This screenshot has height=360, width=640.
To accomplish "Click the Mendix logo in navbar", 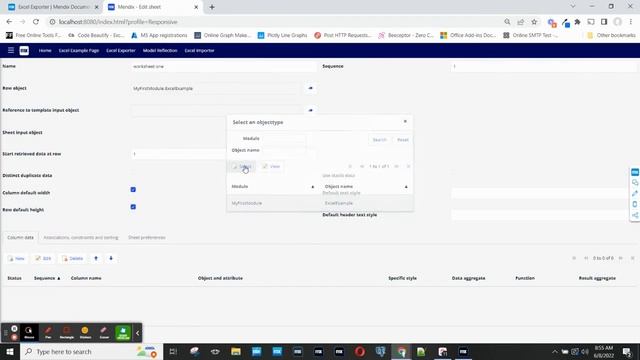I will (x=24, y=50).
